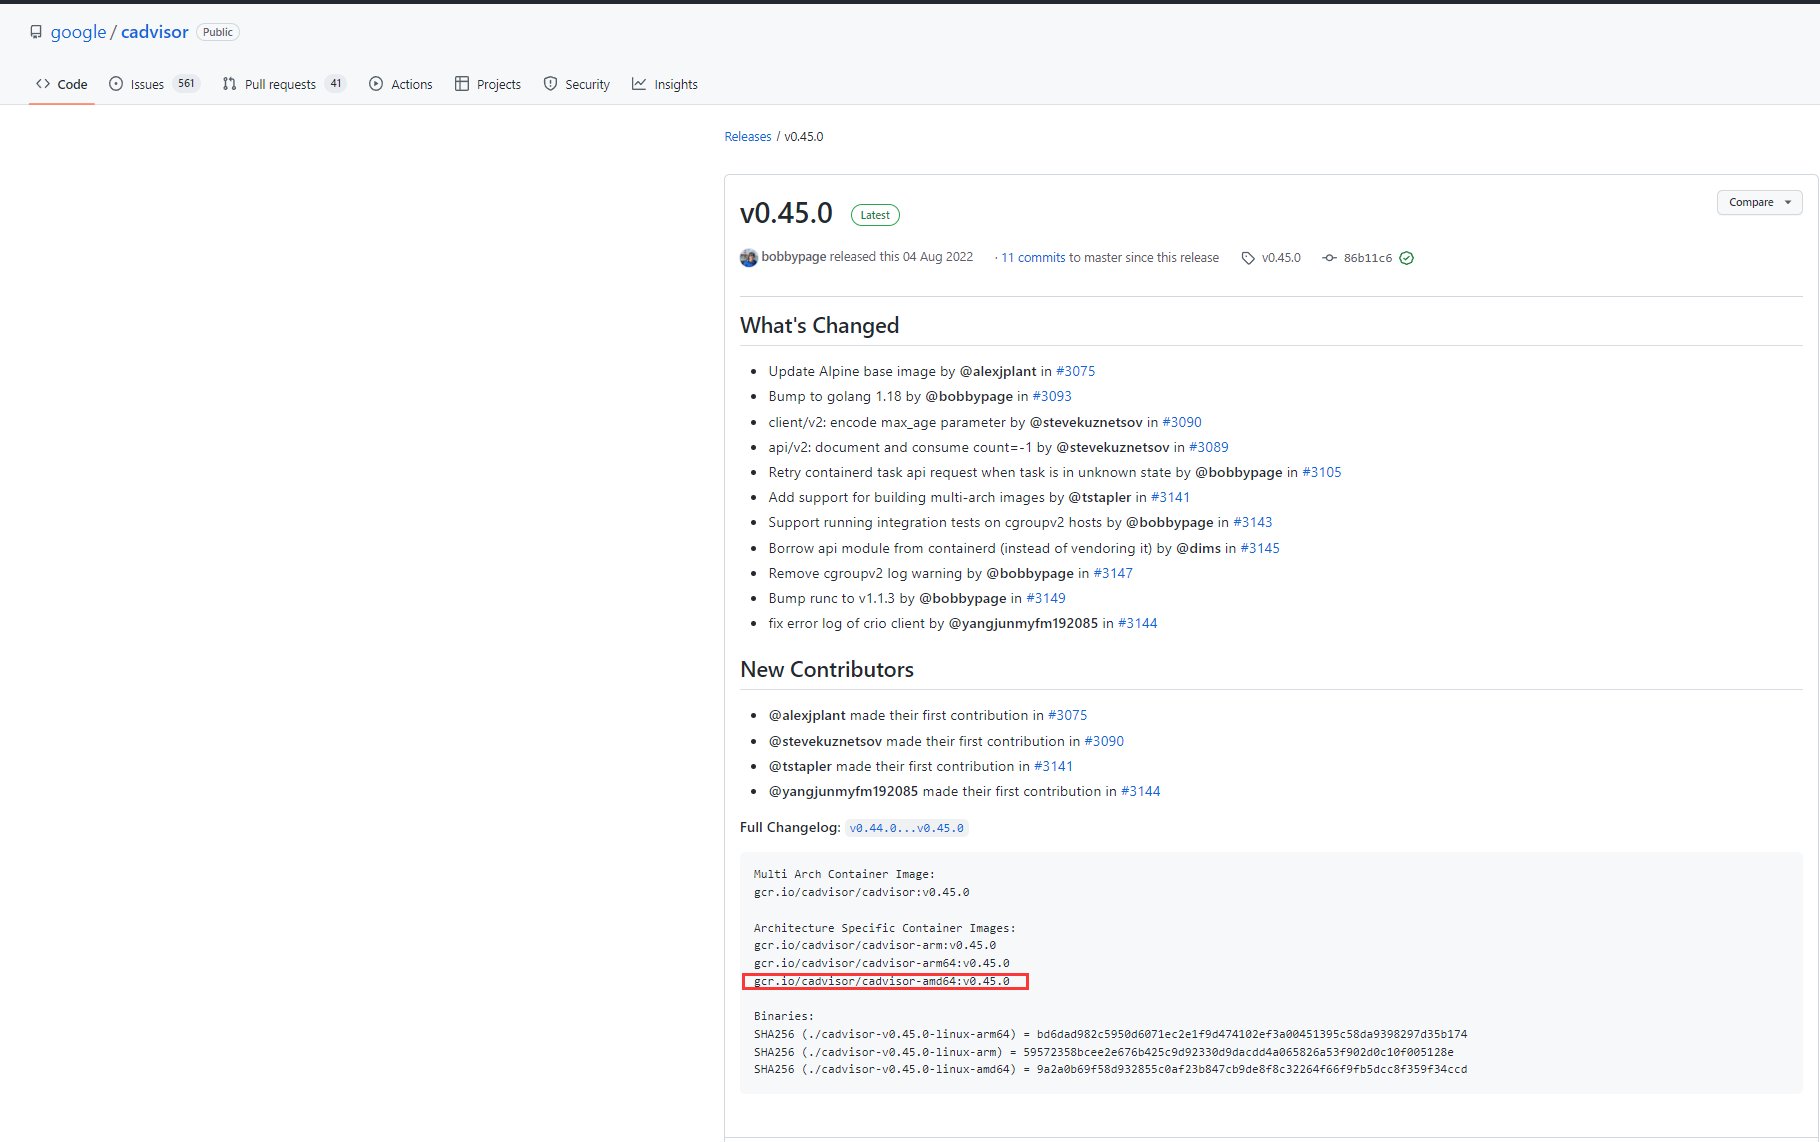Click the New Contributors heading
The height and width of the screenshot is (1142, 1820).
pyautogui.click(x=827, y=669)
